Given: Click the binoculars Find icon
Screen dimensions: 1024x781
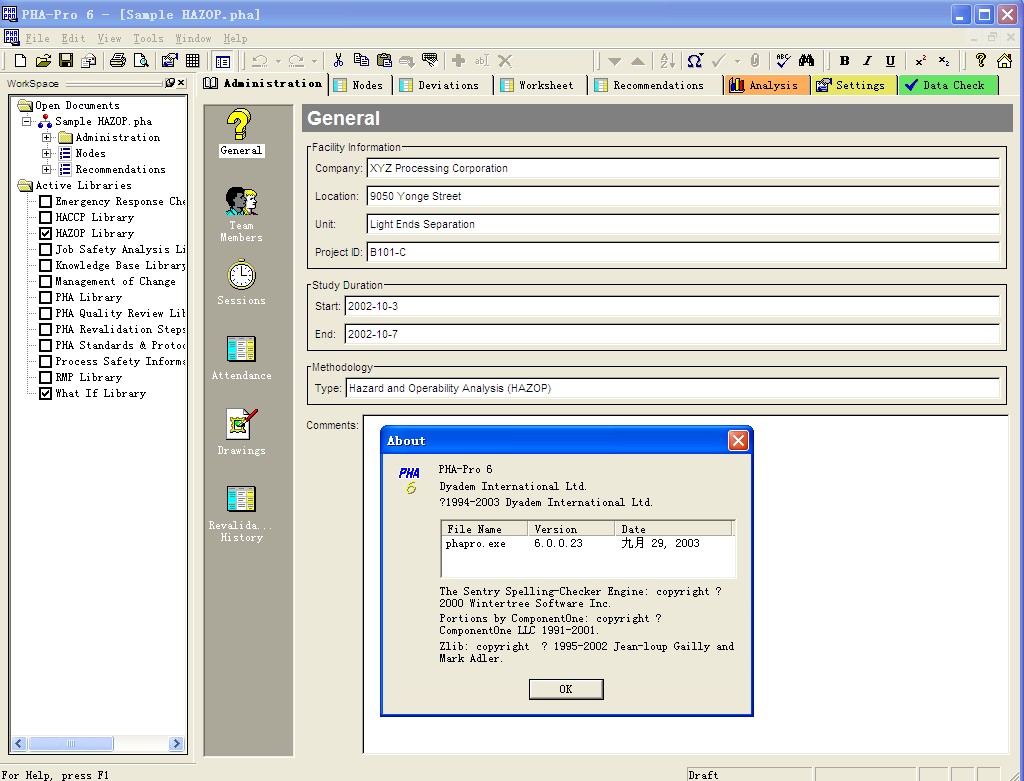Looking at the screenshot, I should click(x=806, y=61).
